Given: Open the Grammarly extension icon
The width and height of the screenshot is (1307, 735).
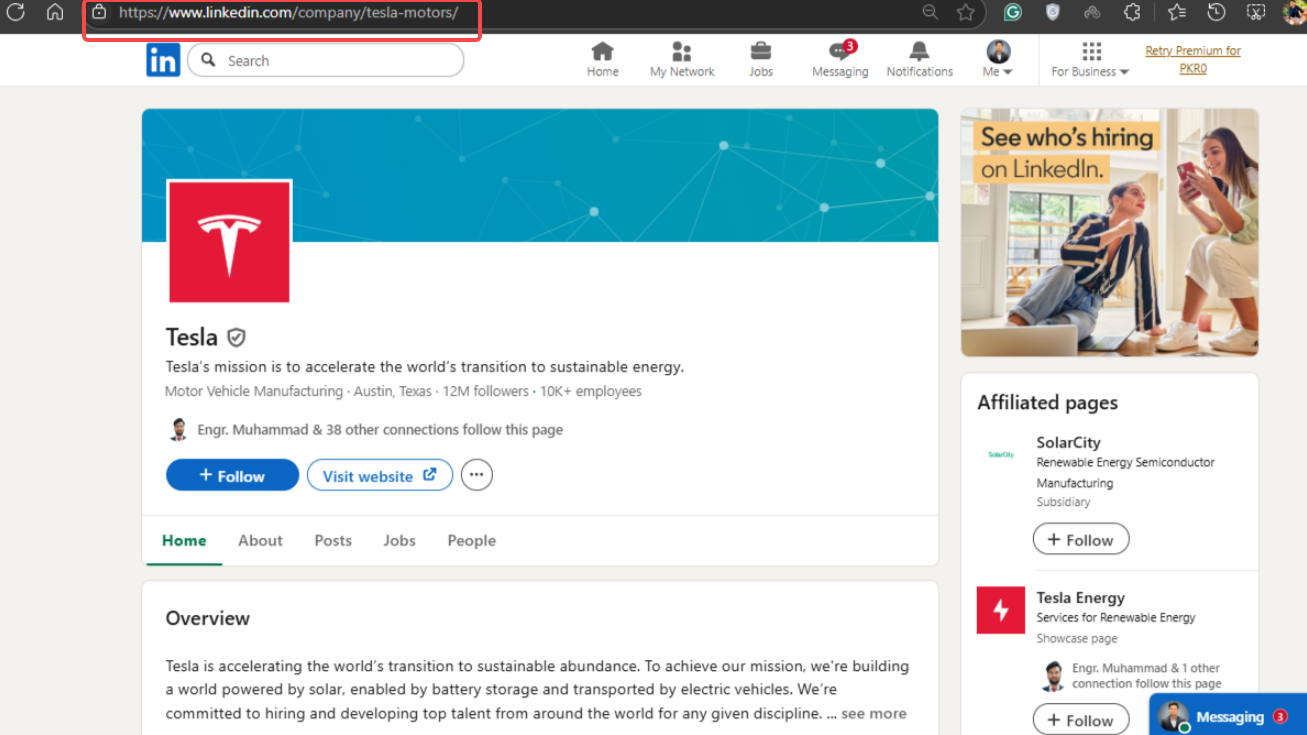Looking at the screenshot, I should (1013, 12).
